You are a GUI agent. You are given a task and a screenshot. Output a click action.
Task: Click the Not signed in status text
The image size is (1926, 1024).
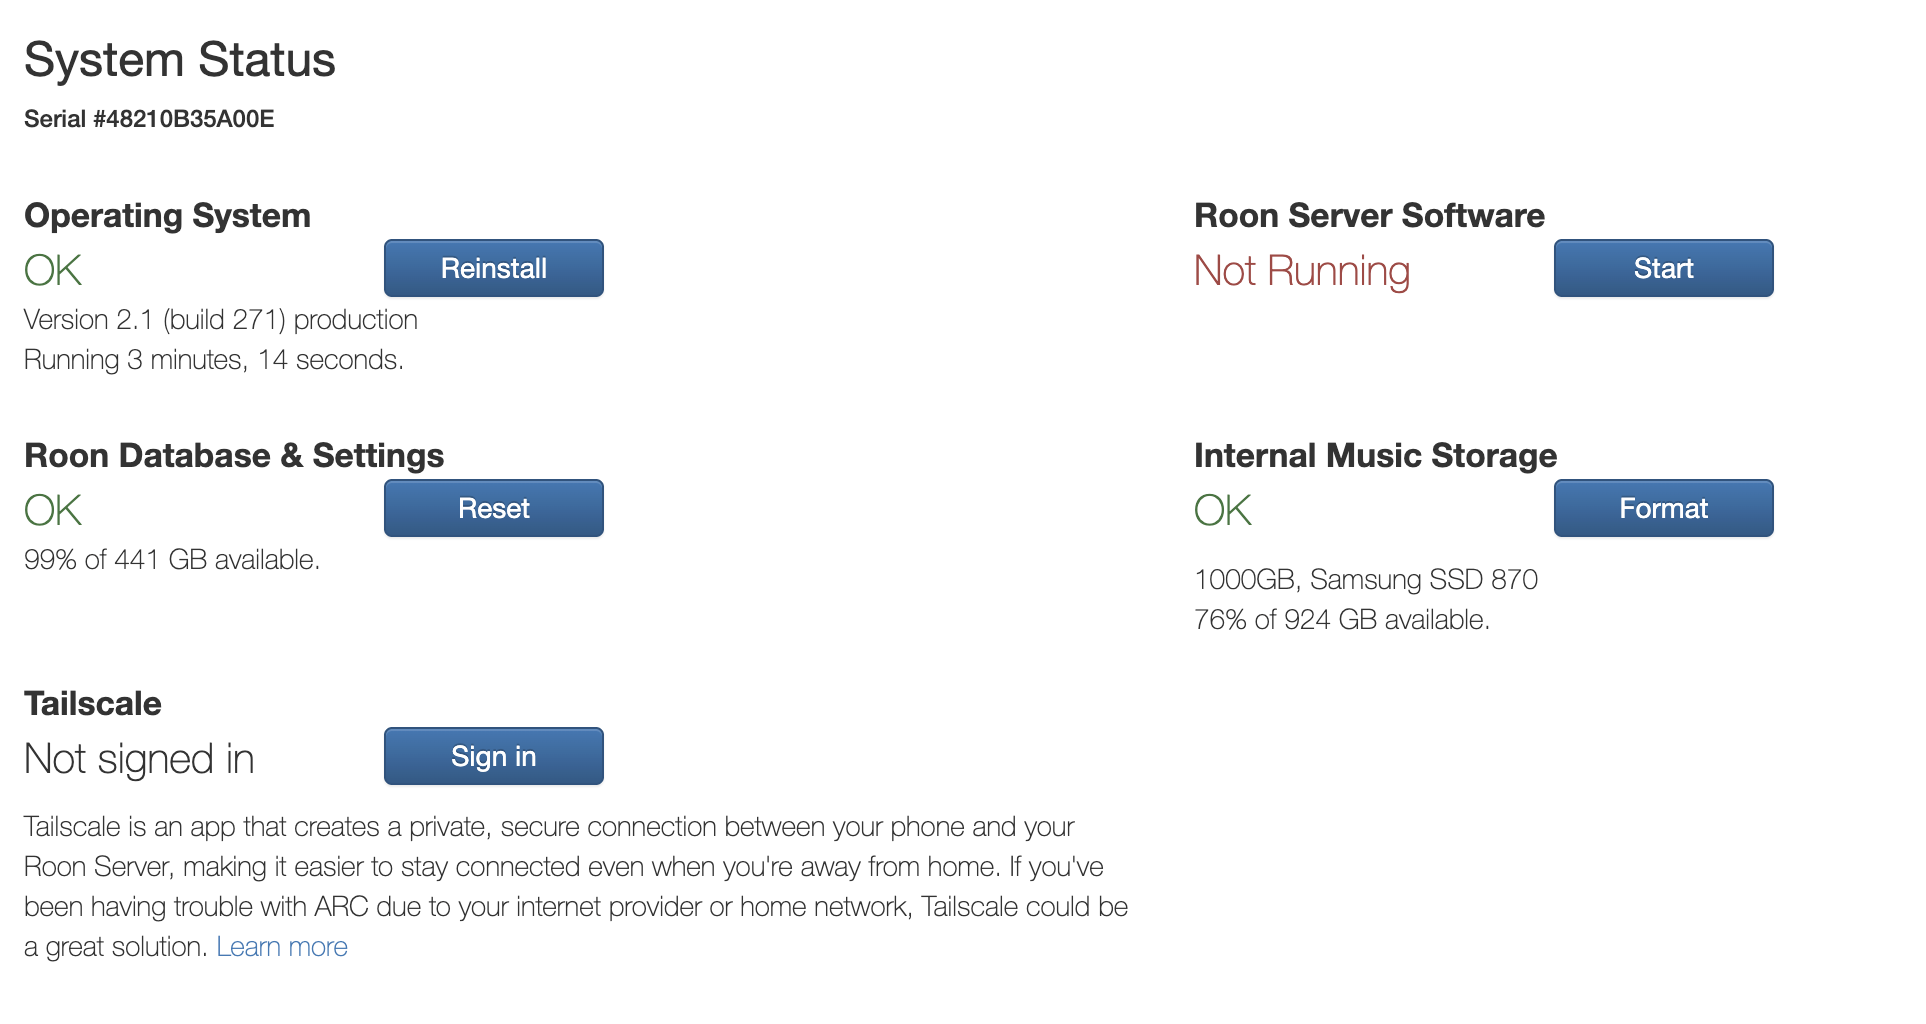pos(139,759)
